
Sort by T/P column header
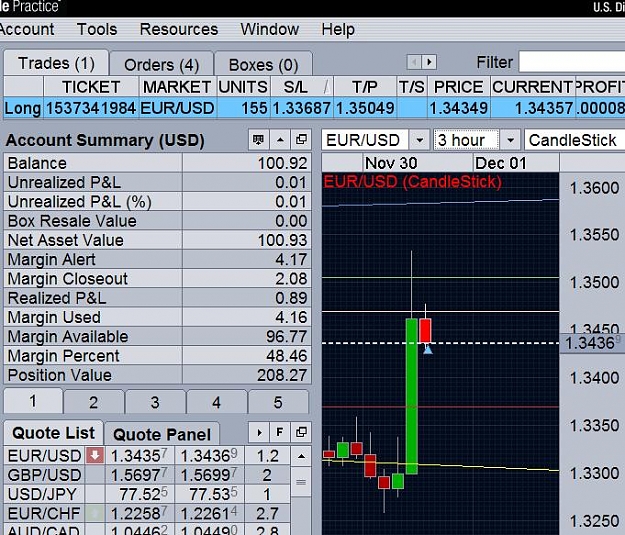365,87
